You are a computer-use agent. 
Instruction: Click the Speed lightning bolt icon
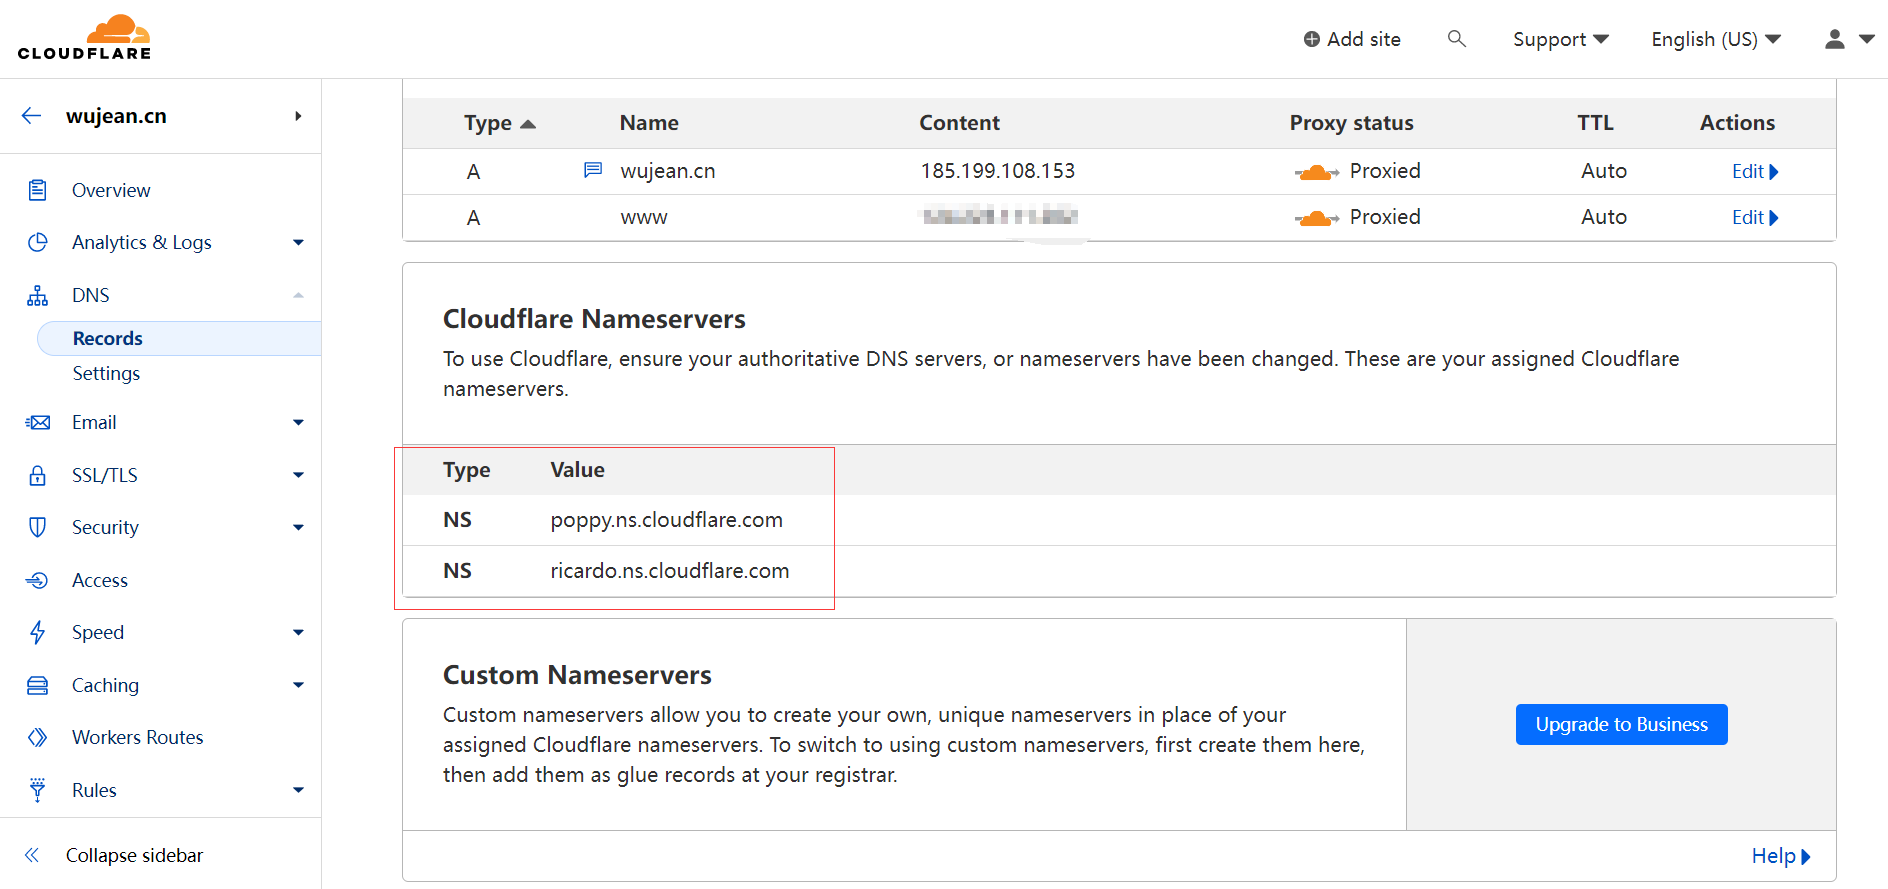(x=38, y=632)
